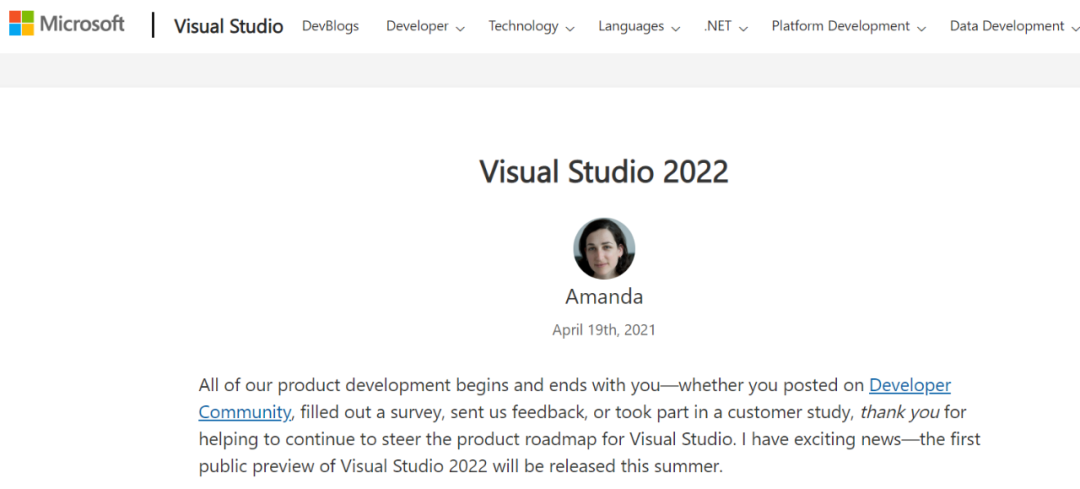This screenshot has width=1080, height=489.
Task: Expand the .NET menu
Action: [725, 26]
